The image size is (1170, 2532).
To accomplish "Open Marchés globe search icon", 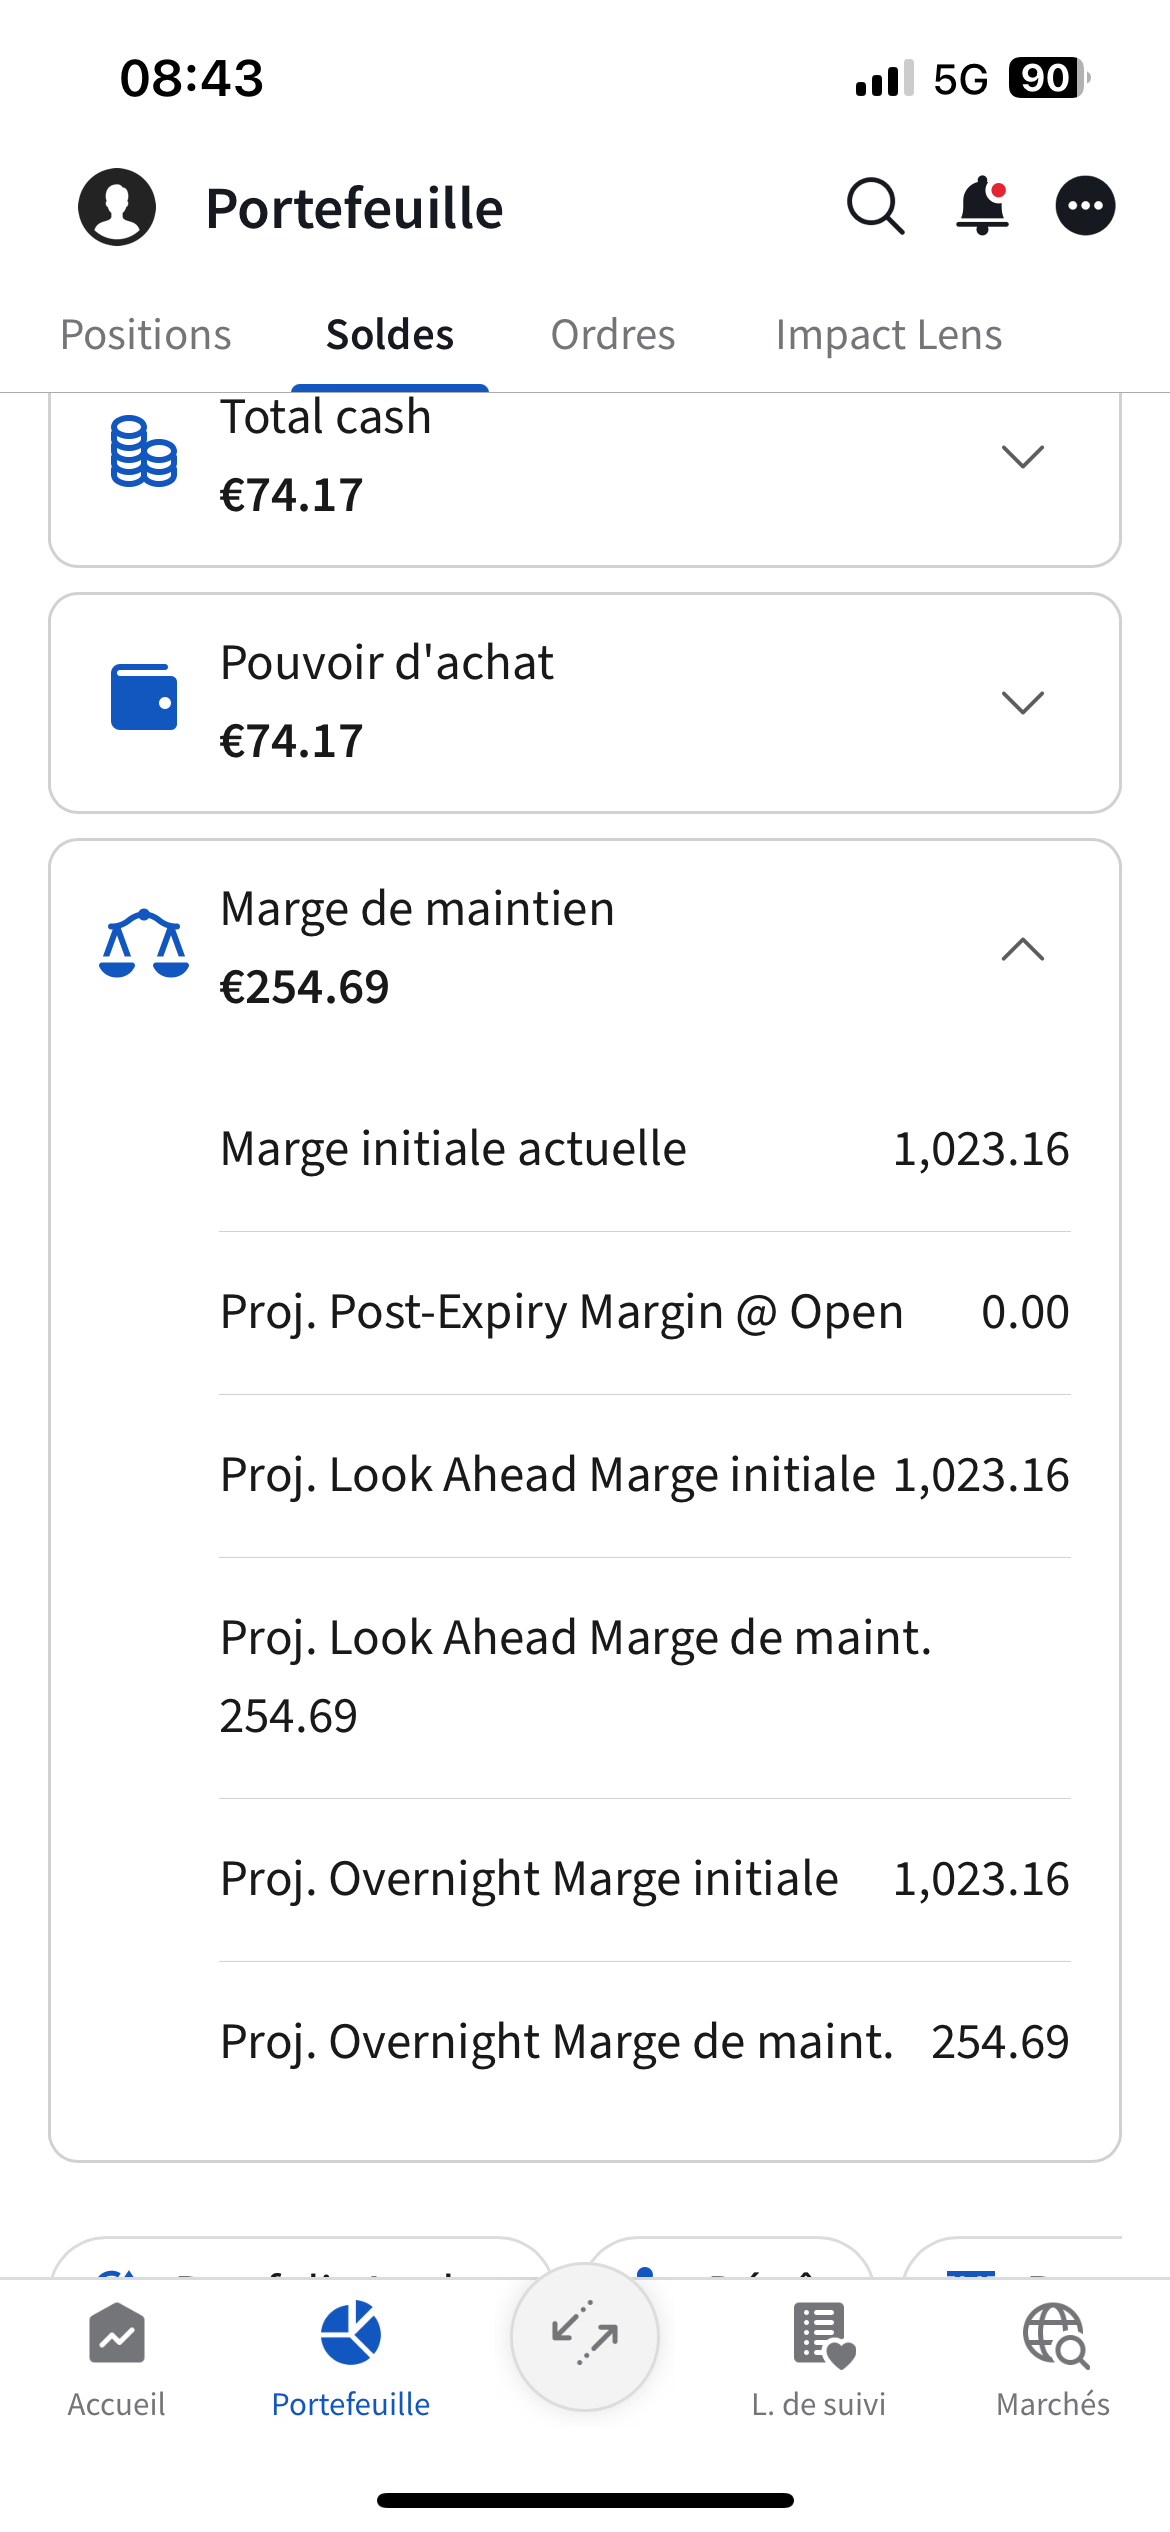I will point(1055,2335).
